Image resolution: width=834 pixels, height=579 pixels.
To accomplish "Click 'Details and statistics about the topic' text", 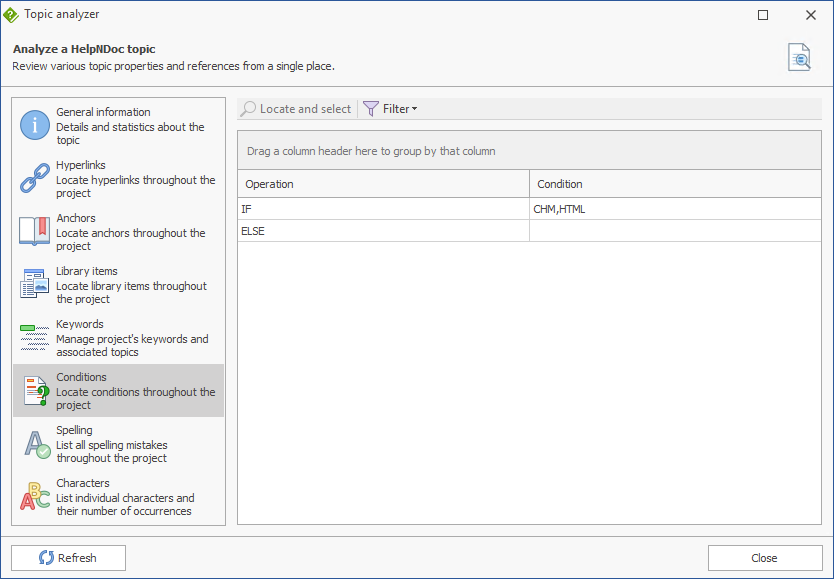I will click(x=130, y=133).
